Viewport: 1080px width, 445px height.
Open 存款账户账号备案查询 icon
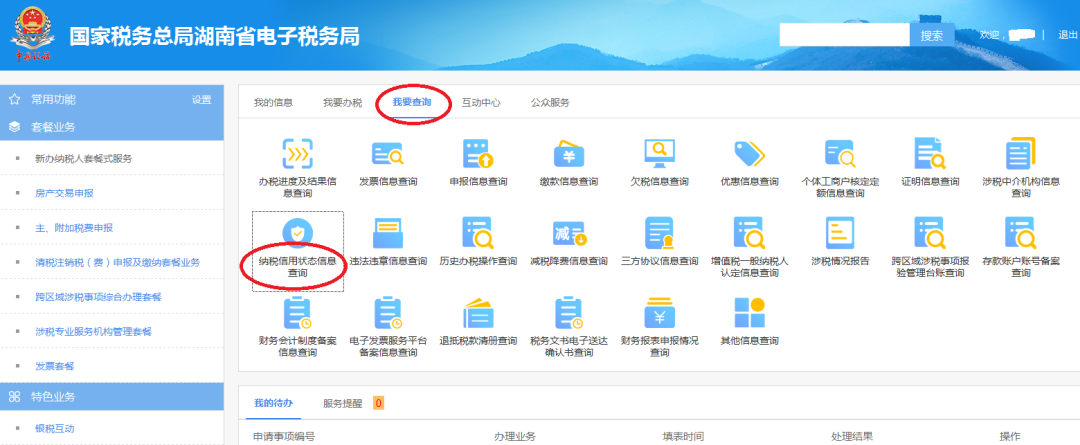[x=1021, y=233]
